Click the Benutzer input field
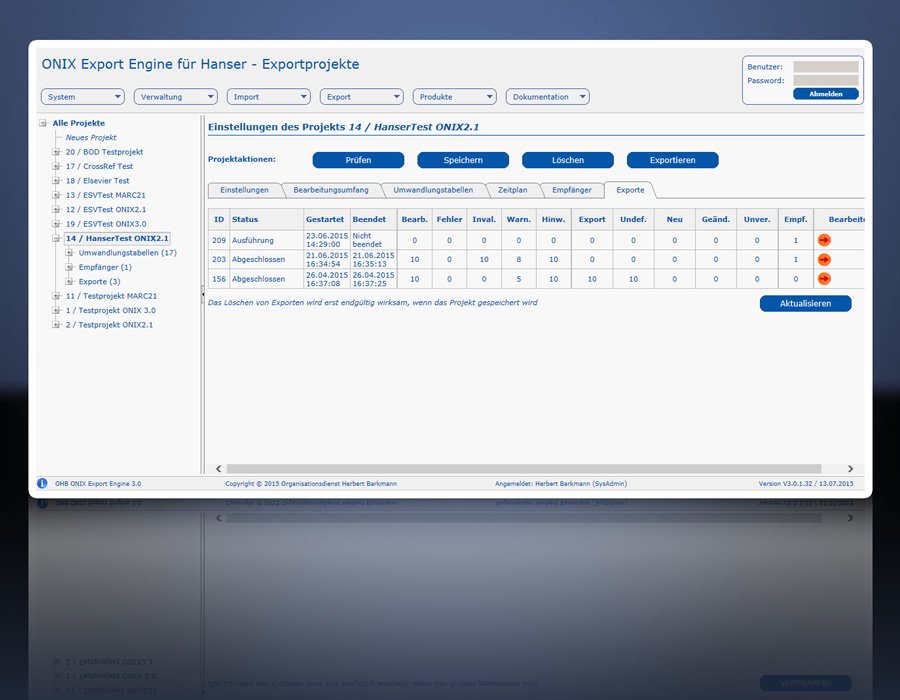This screenshot has height=700, width=900. (826, 67)
